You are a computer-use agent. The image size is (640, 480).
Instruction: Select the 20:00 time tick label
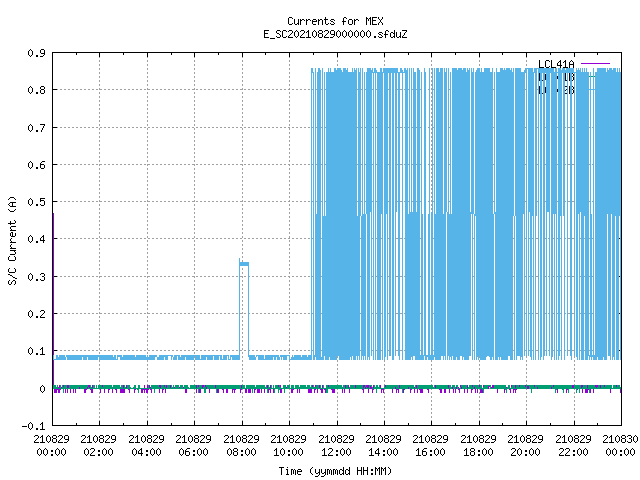coord(525,452)
